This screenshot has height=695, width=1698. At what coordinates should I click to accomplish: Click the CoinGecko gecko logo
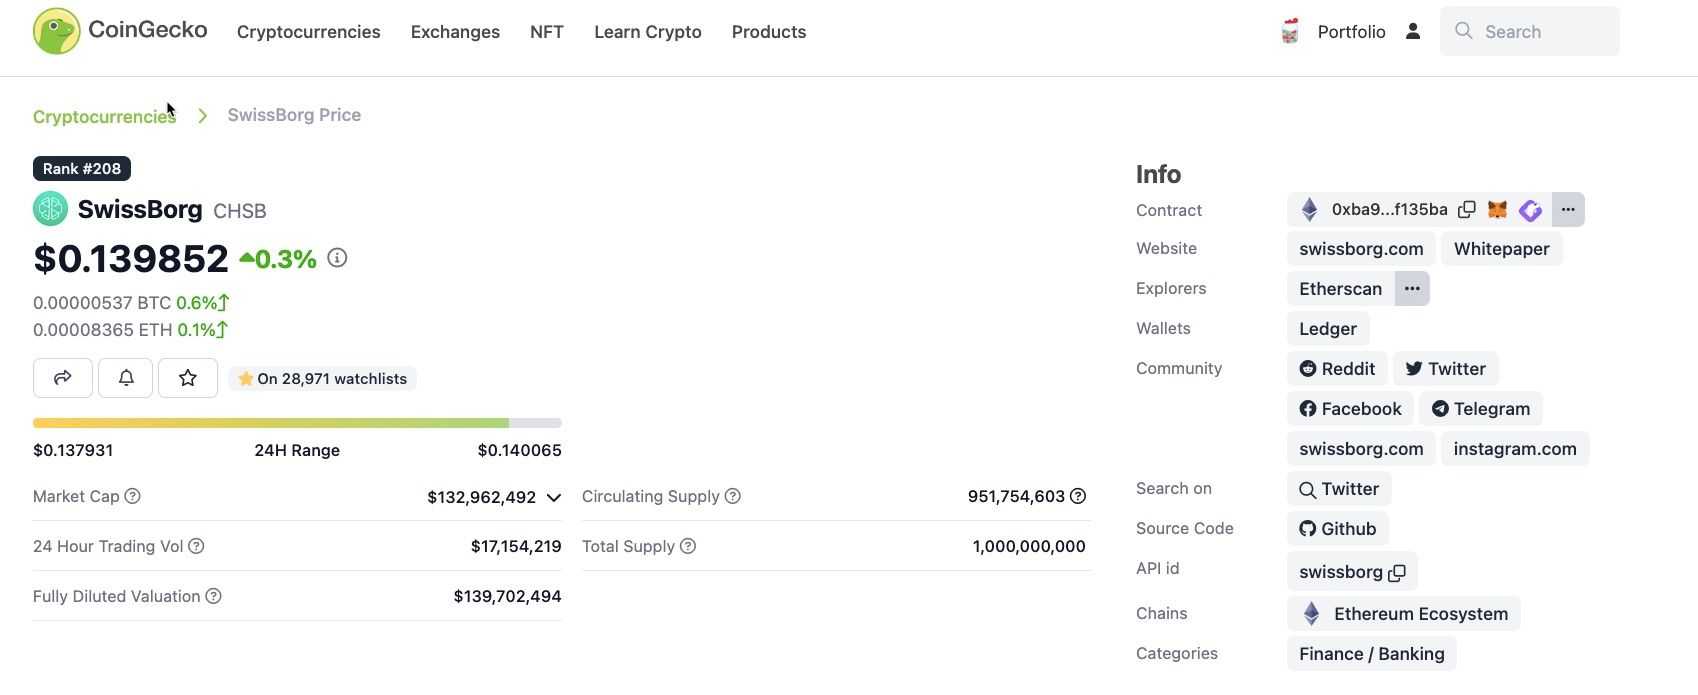56,31
